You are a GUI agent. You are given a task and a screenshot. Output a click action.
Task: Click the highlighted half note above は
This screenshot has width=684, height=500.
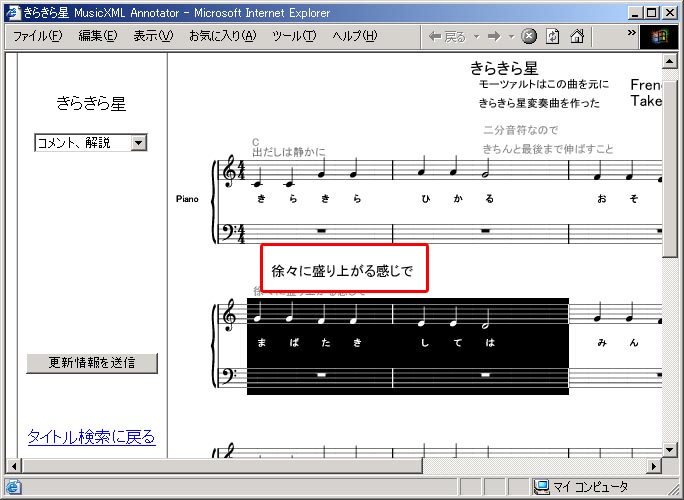(x=487, y=319)
